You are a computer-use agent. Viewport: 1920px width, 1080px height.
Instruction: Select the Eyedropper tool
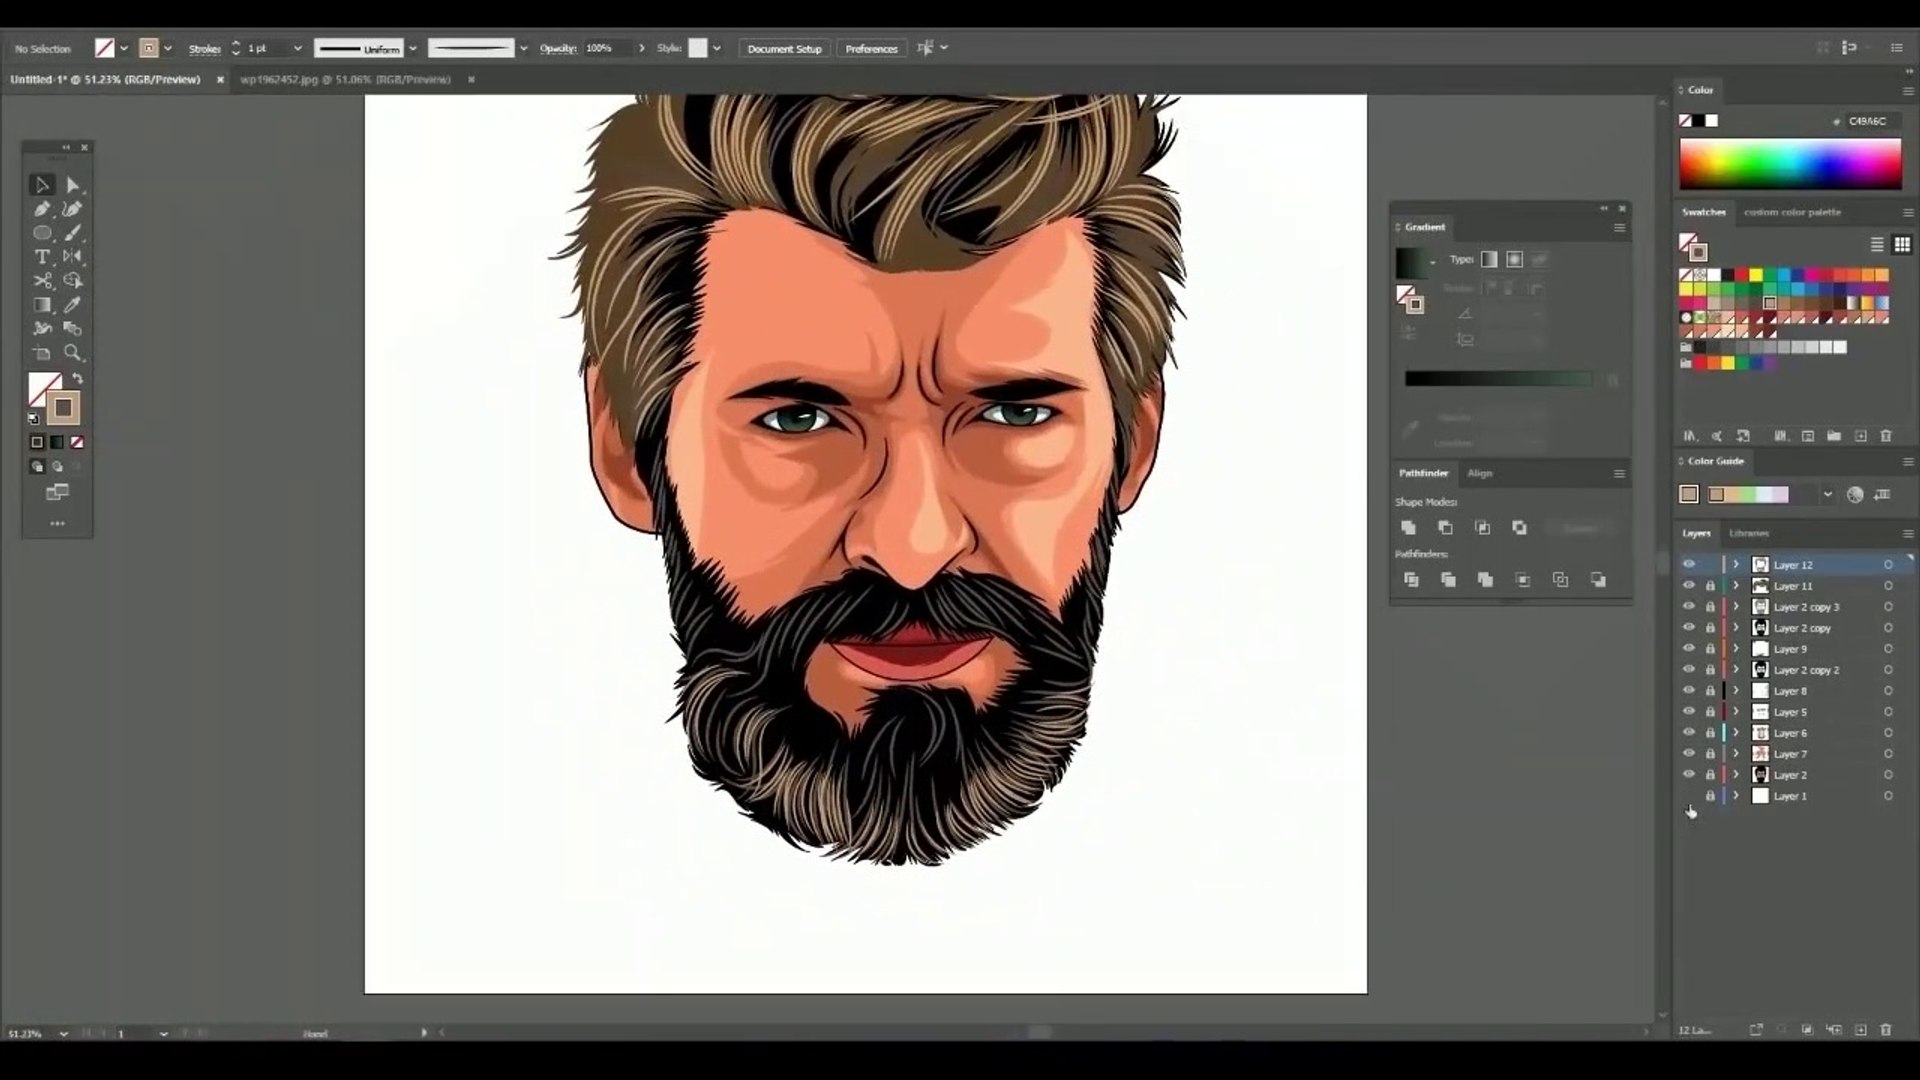coord(72,305)
